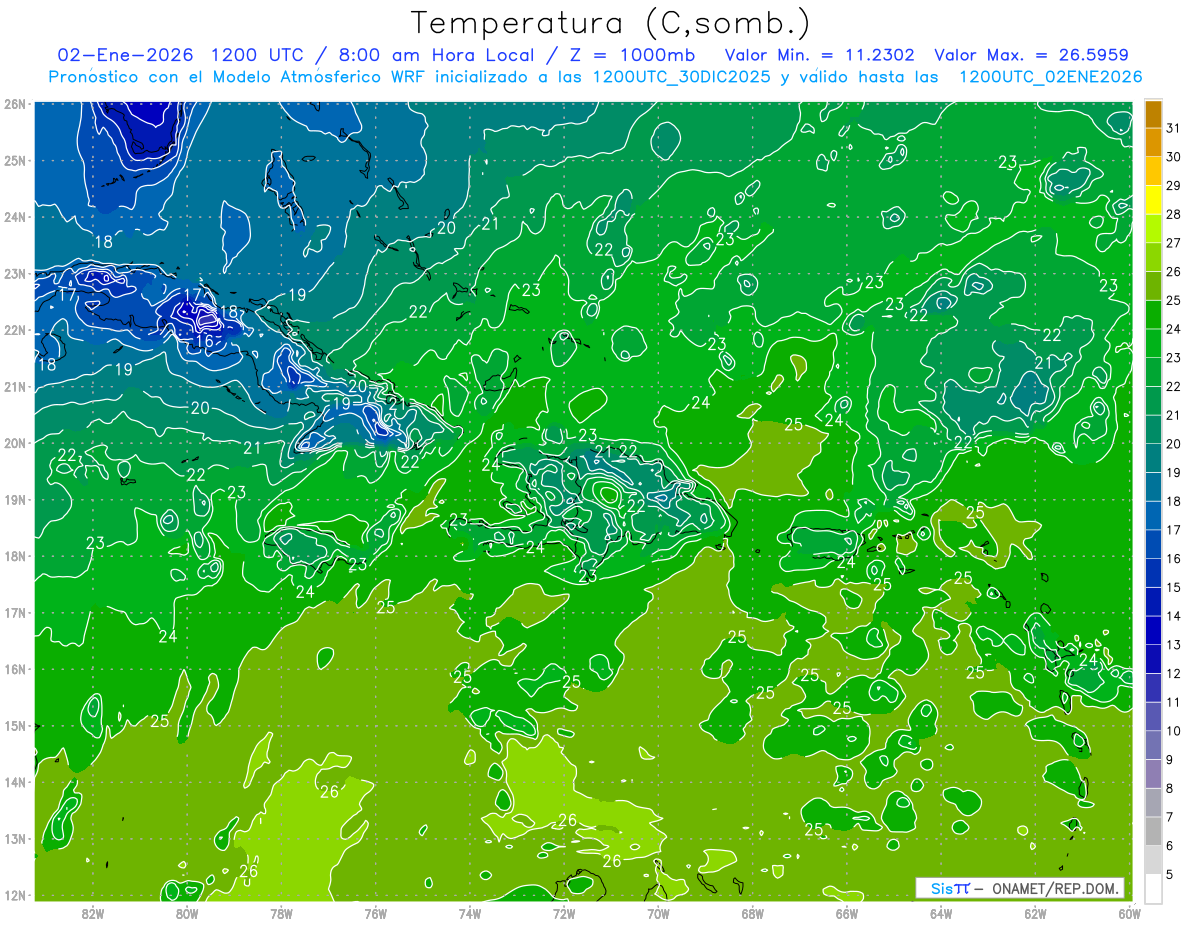Click the 13N latitude axis label
1200x927 pixels.
coord(14,838)
